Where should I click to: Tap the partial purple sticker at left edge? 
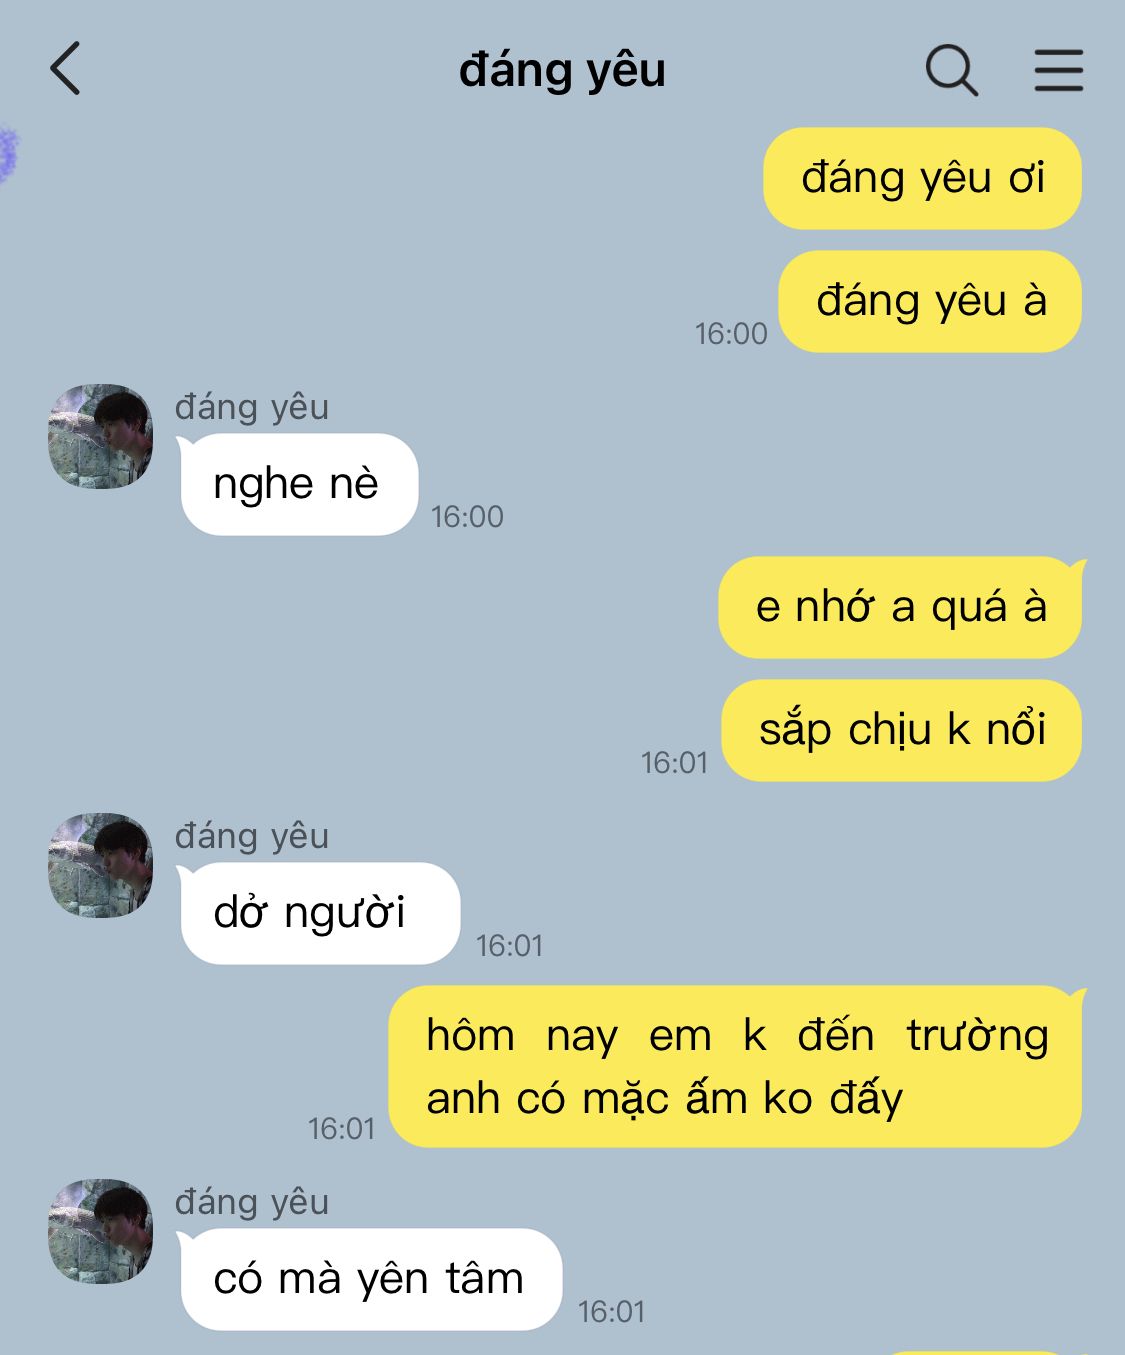[8, 153]
